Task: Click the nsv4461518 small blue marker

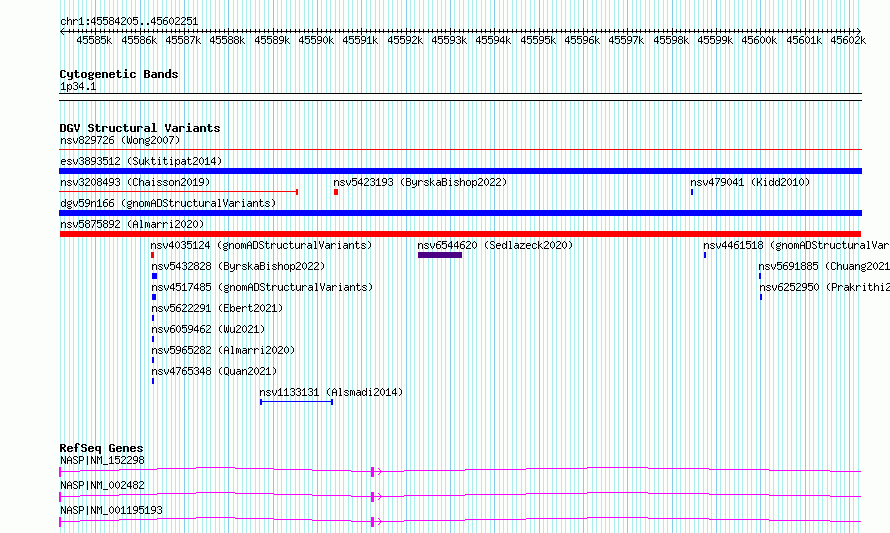Action: (705, 255)
